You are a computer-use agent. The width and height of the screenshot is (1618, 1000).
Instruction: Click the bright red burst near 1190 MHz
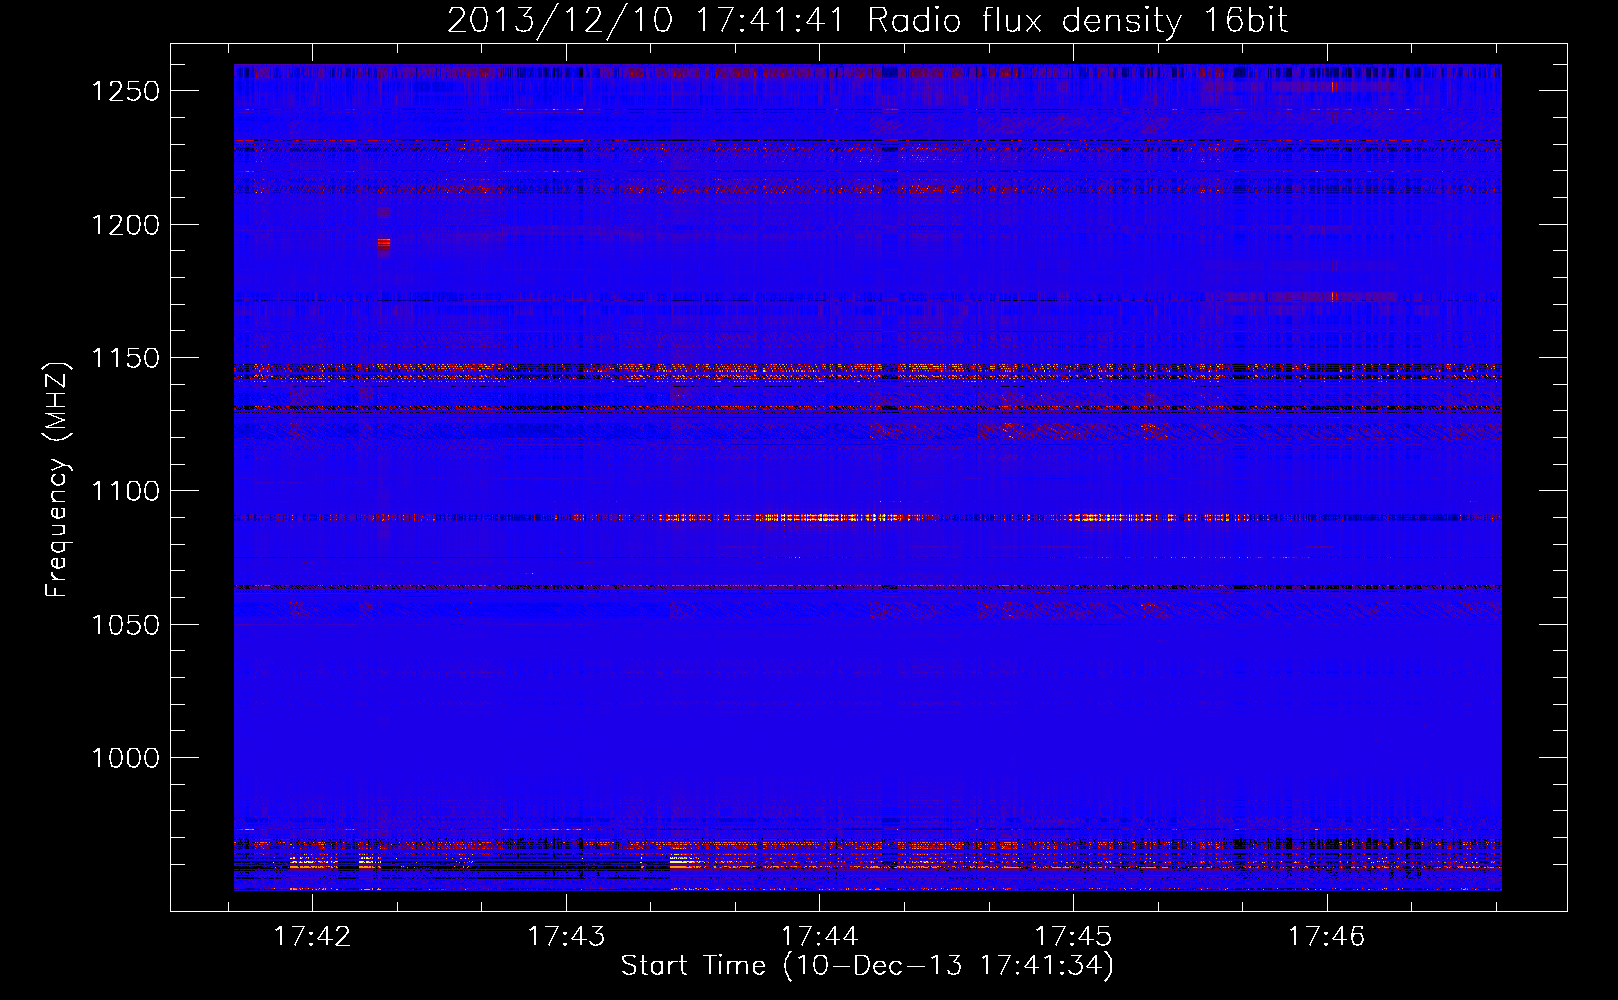[x=384, y=243]
